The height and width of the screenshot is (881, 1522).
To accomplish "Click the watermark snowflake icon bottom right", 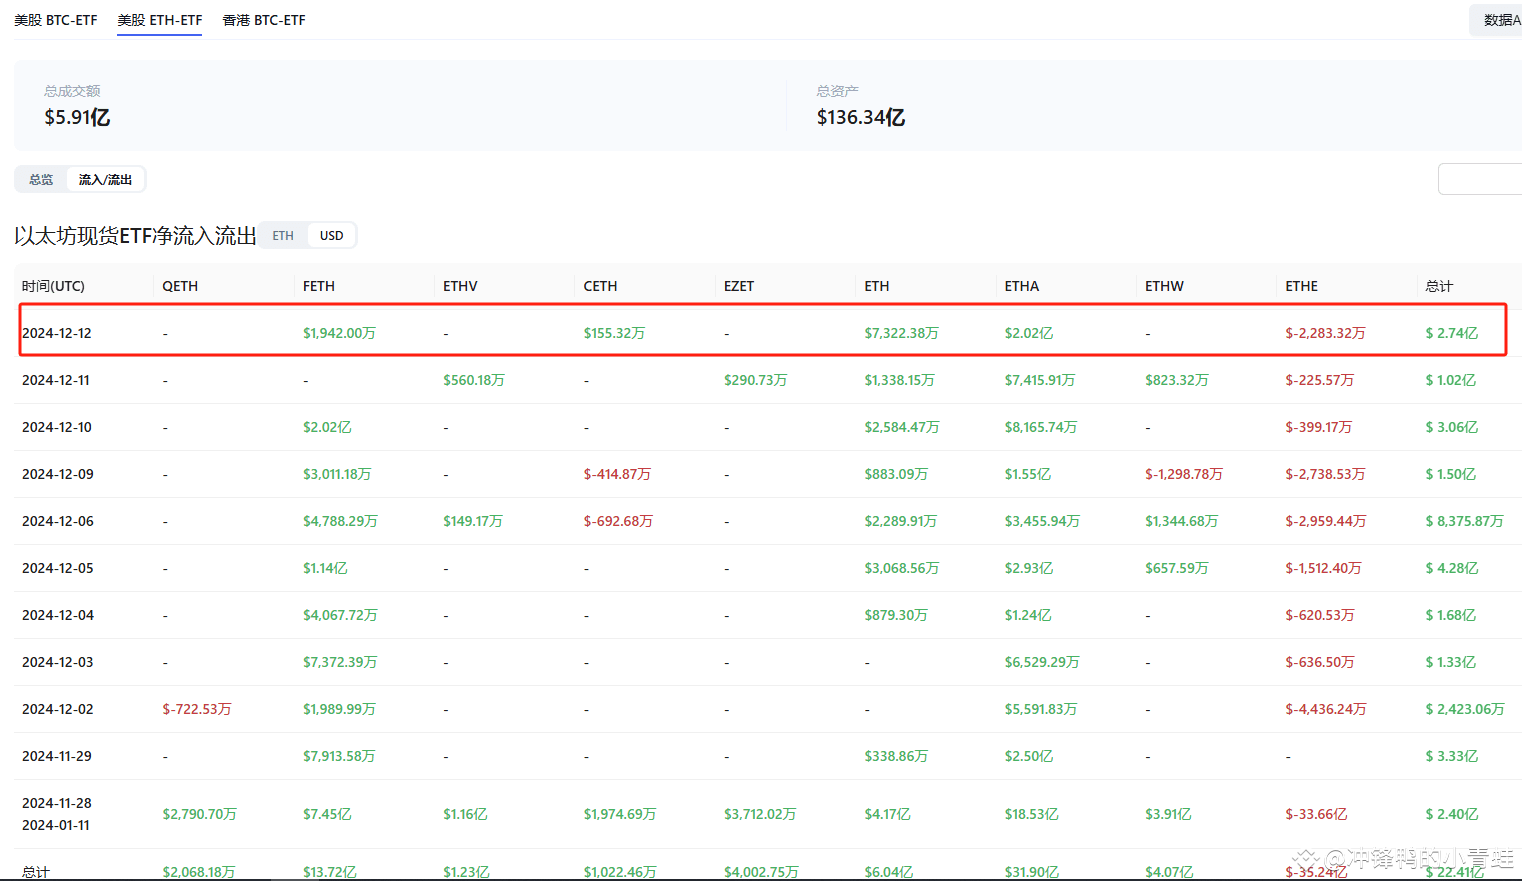I will [1305, 857].
